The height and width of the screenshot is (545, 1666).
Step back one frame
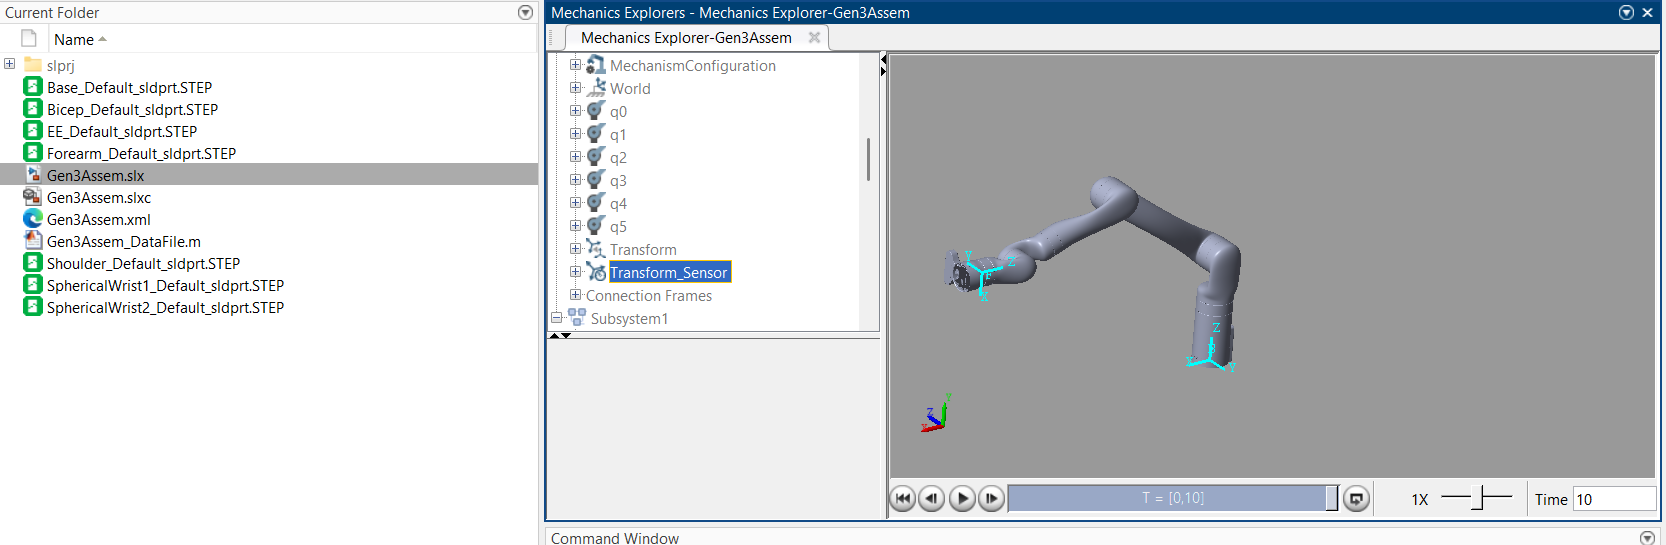[x=931, y=498]
